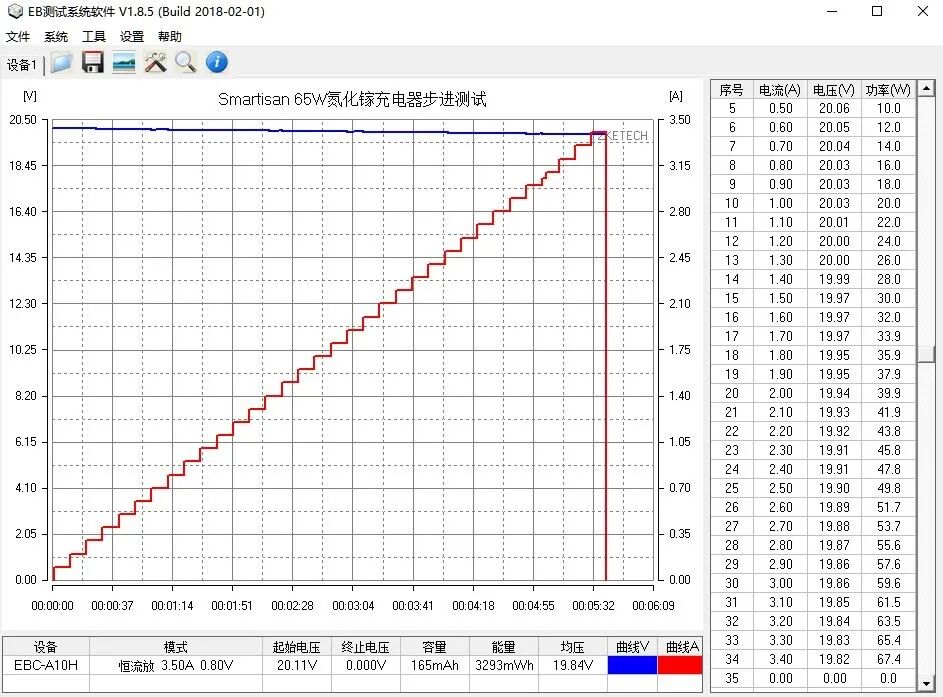This screenshot has height=697, width=943.
Task: Click current 1.50 in row 15
Action: click(x=781, y=298)
